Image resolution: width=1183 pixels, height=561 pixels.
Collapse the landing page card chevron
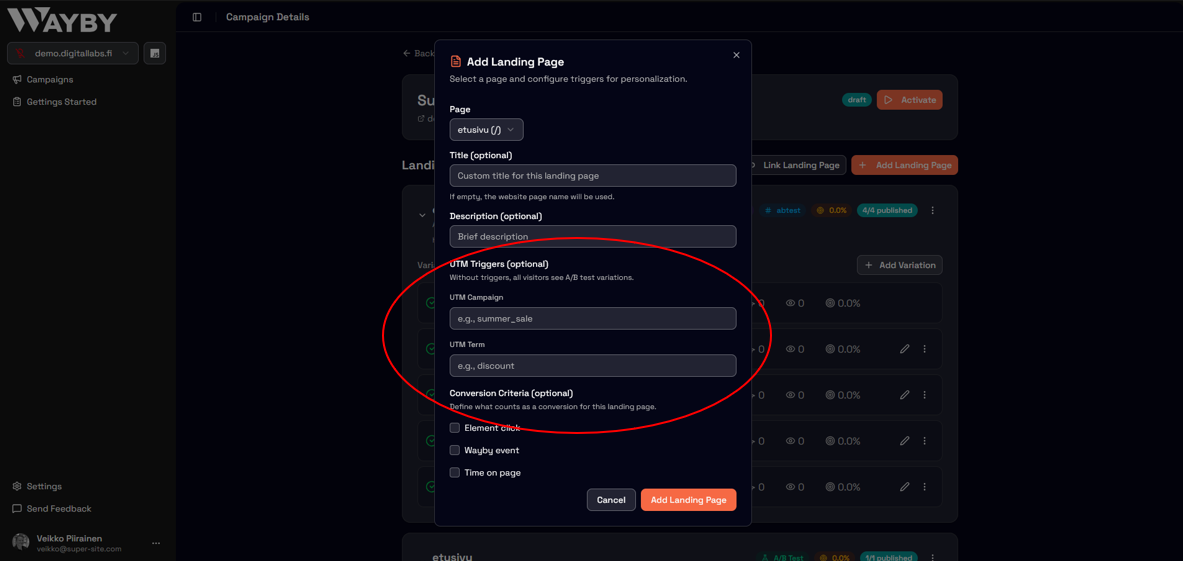[x=422, y=216]
